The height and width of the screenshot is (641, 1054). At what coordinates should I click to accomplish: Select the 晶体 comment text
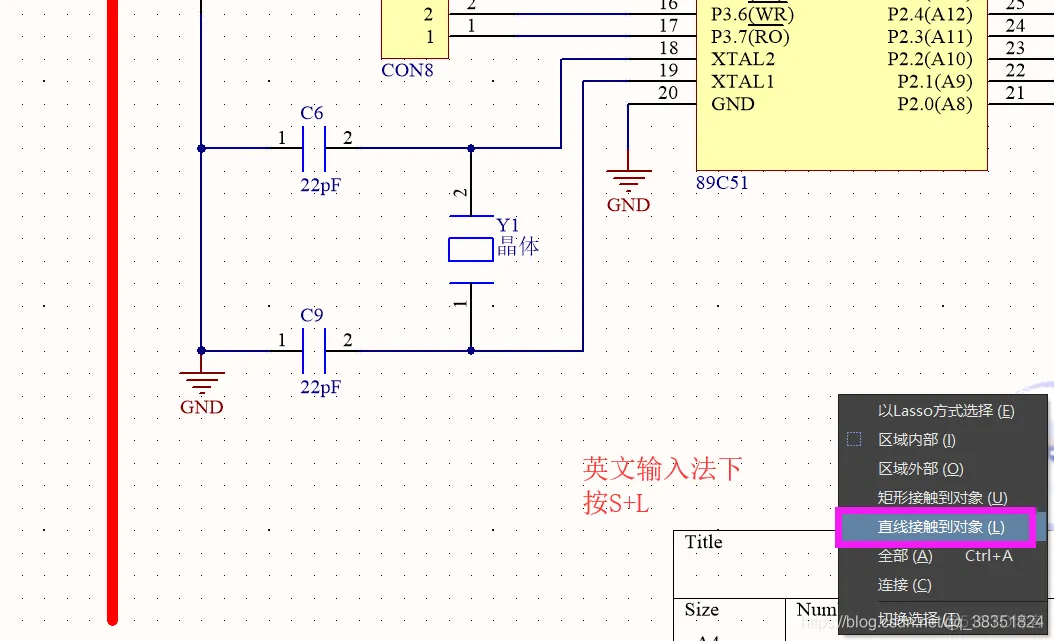tap(518, 247)
